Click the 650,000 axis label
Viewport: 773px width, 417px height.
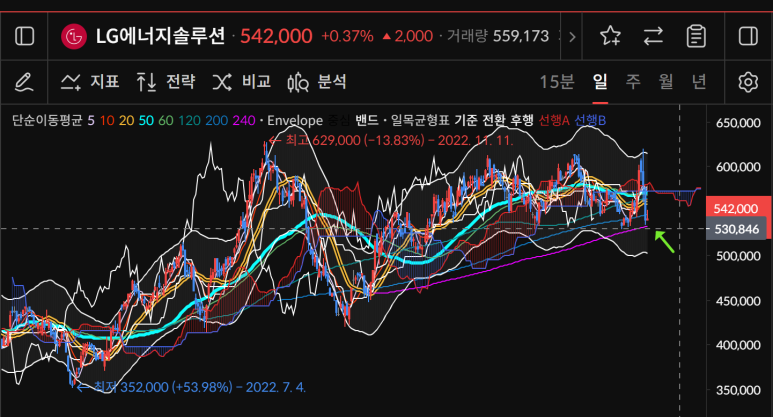point(738,123)
